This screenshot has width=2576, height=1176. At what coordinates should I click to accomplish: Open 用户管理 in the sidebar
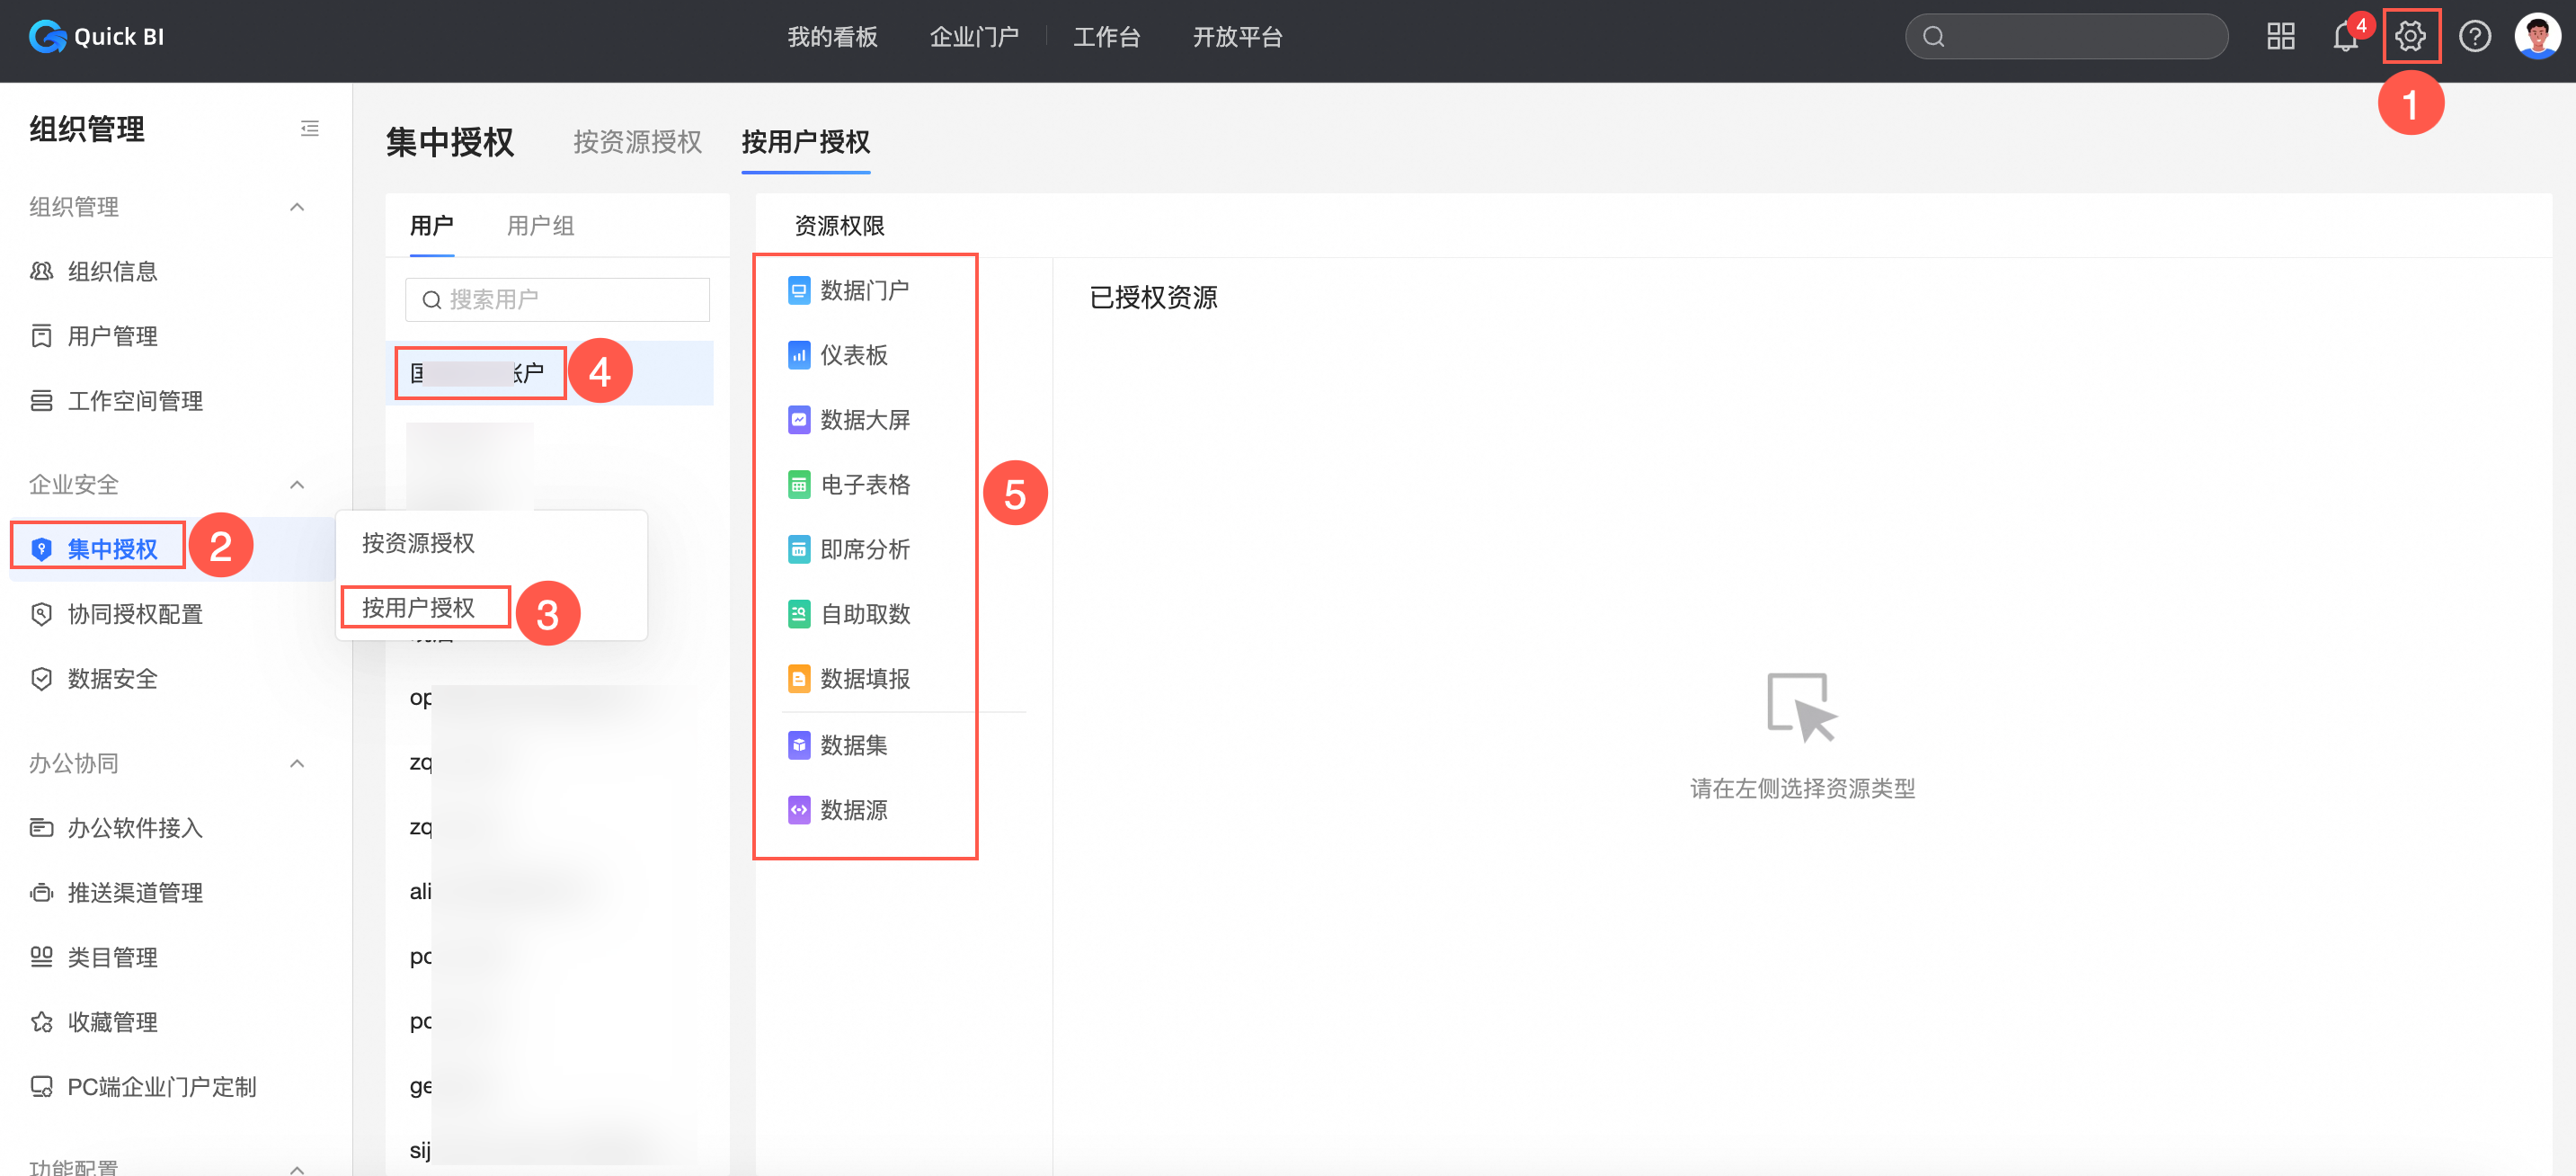point(112,336)
